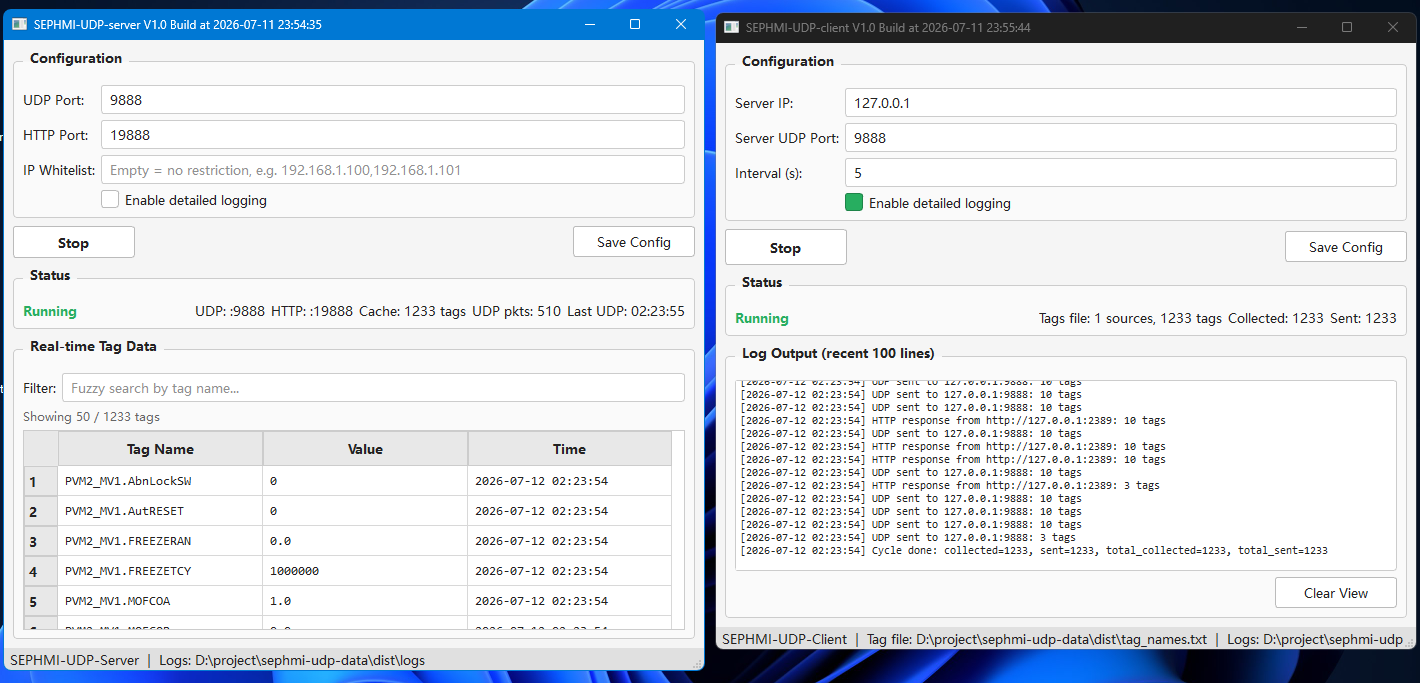Image resolution: width=1420 pixels, height=683 pixels.
Task: Click the Server IP field 127.0.0.1
Action: (x=1121, y=103)
